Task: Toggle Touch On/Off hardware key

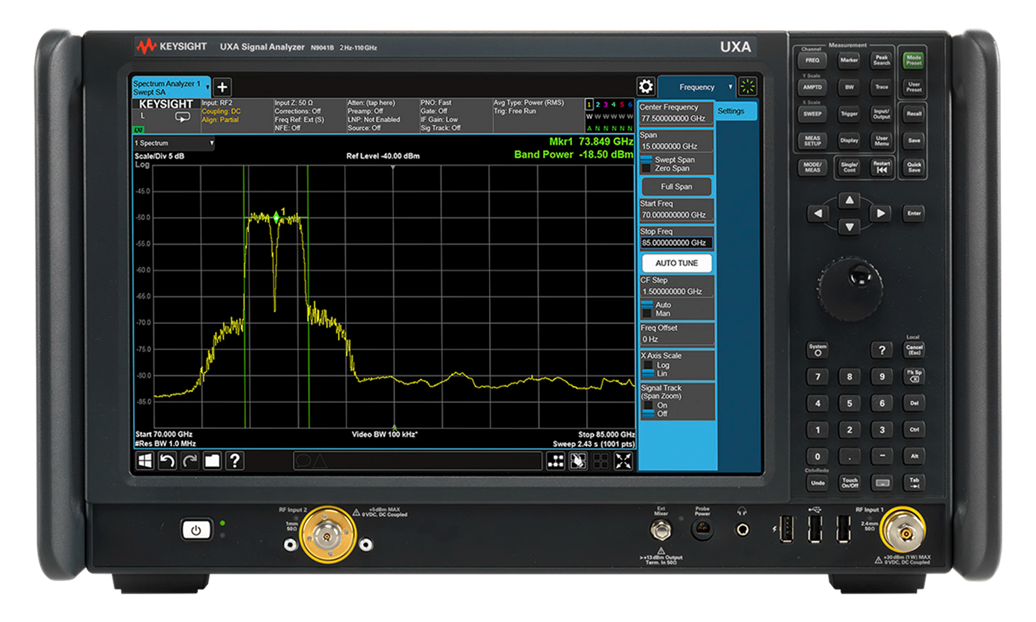Action: click(x=850, y=483)
